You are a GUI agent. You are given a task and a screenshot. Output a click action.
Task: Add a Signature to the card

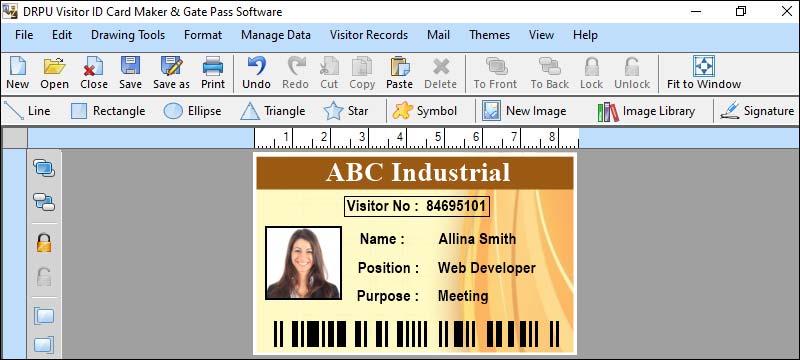click(757, 111)
